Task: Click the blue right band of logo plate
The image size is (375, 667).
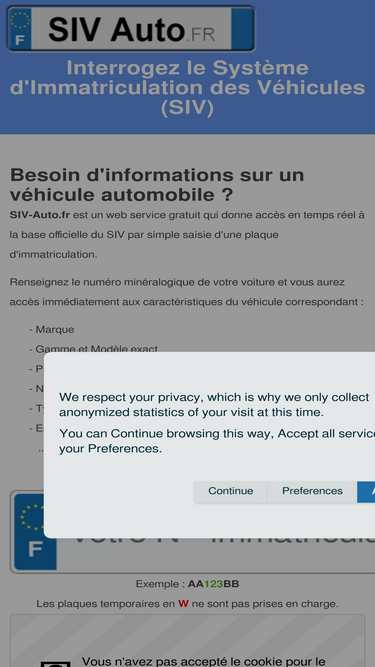Action: (x=242, y=29)
